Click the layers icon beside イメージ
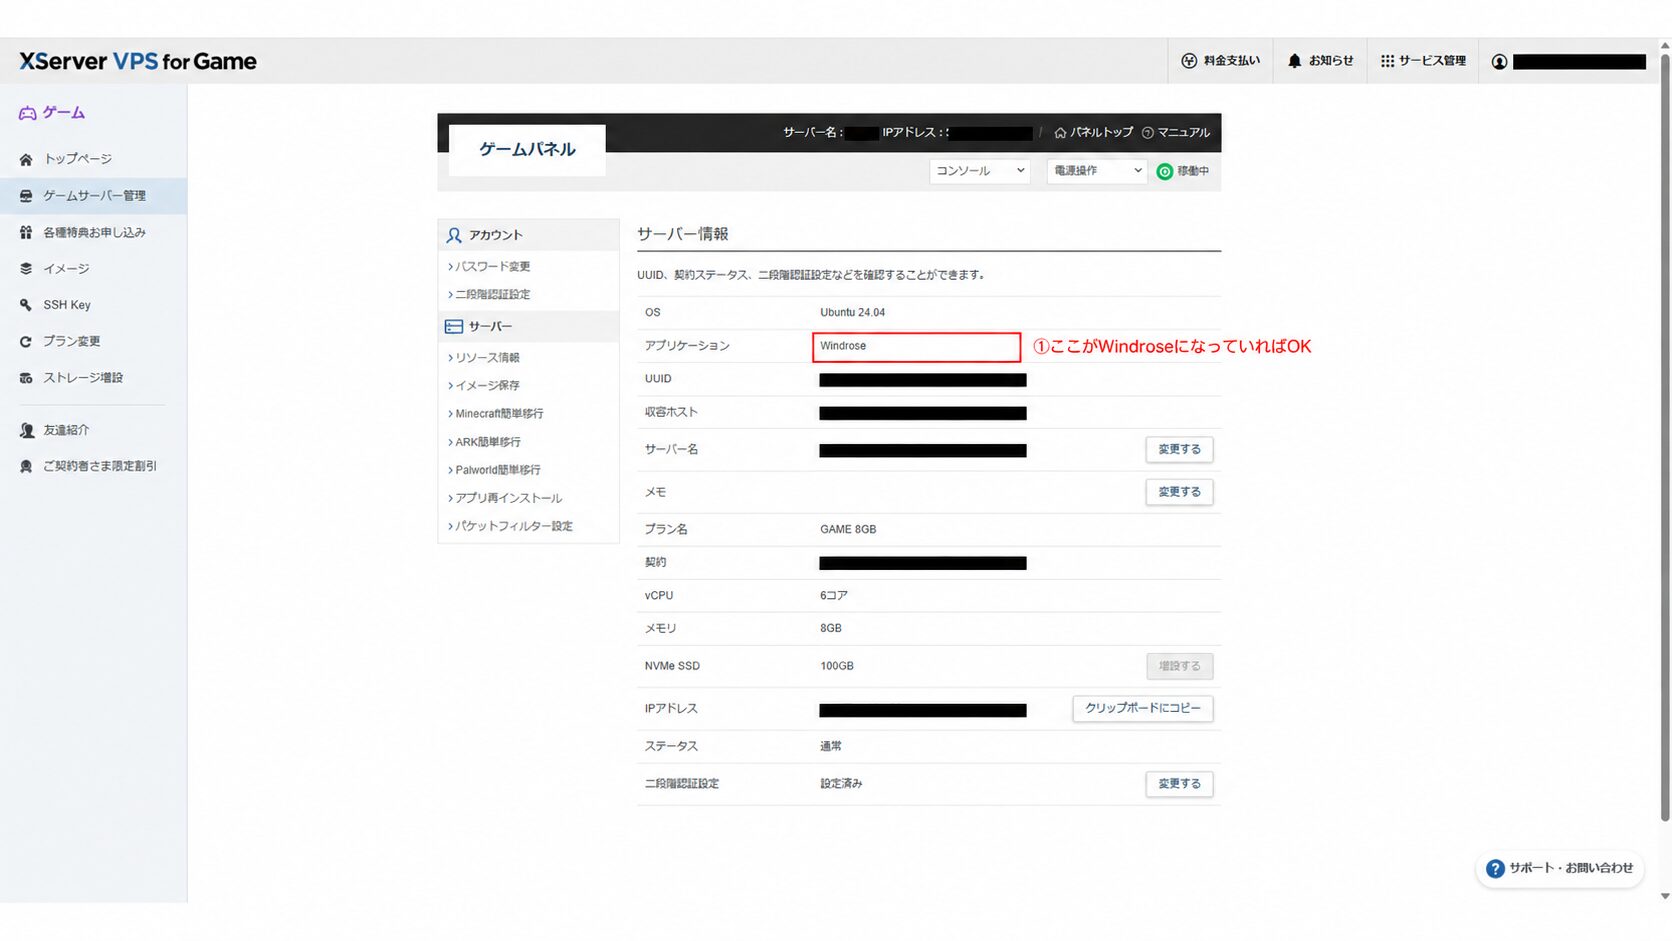1672x941 pixels. pos(26,268)
